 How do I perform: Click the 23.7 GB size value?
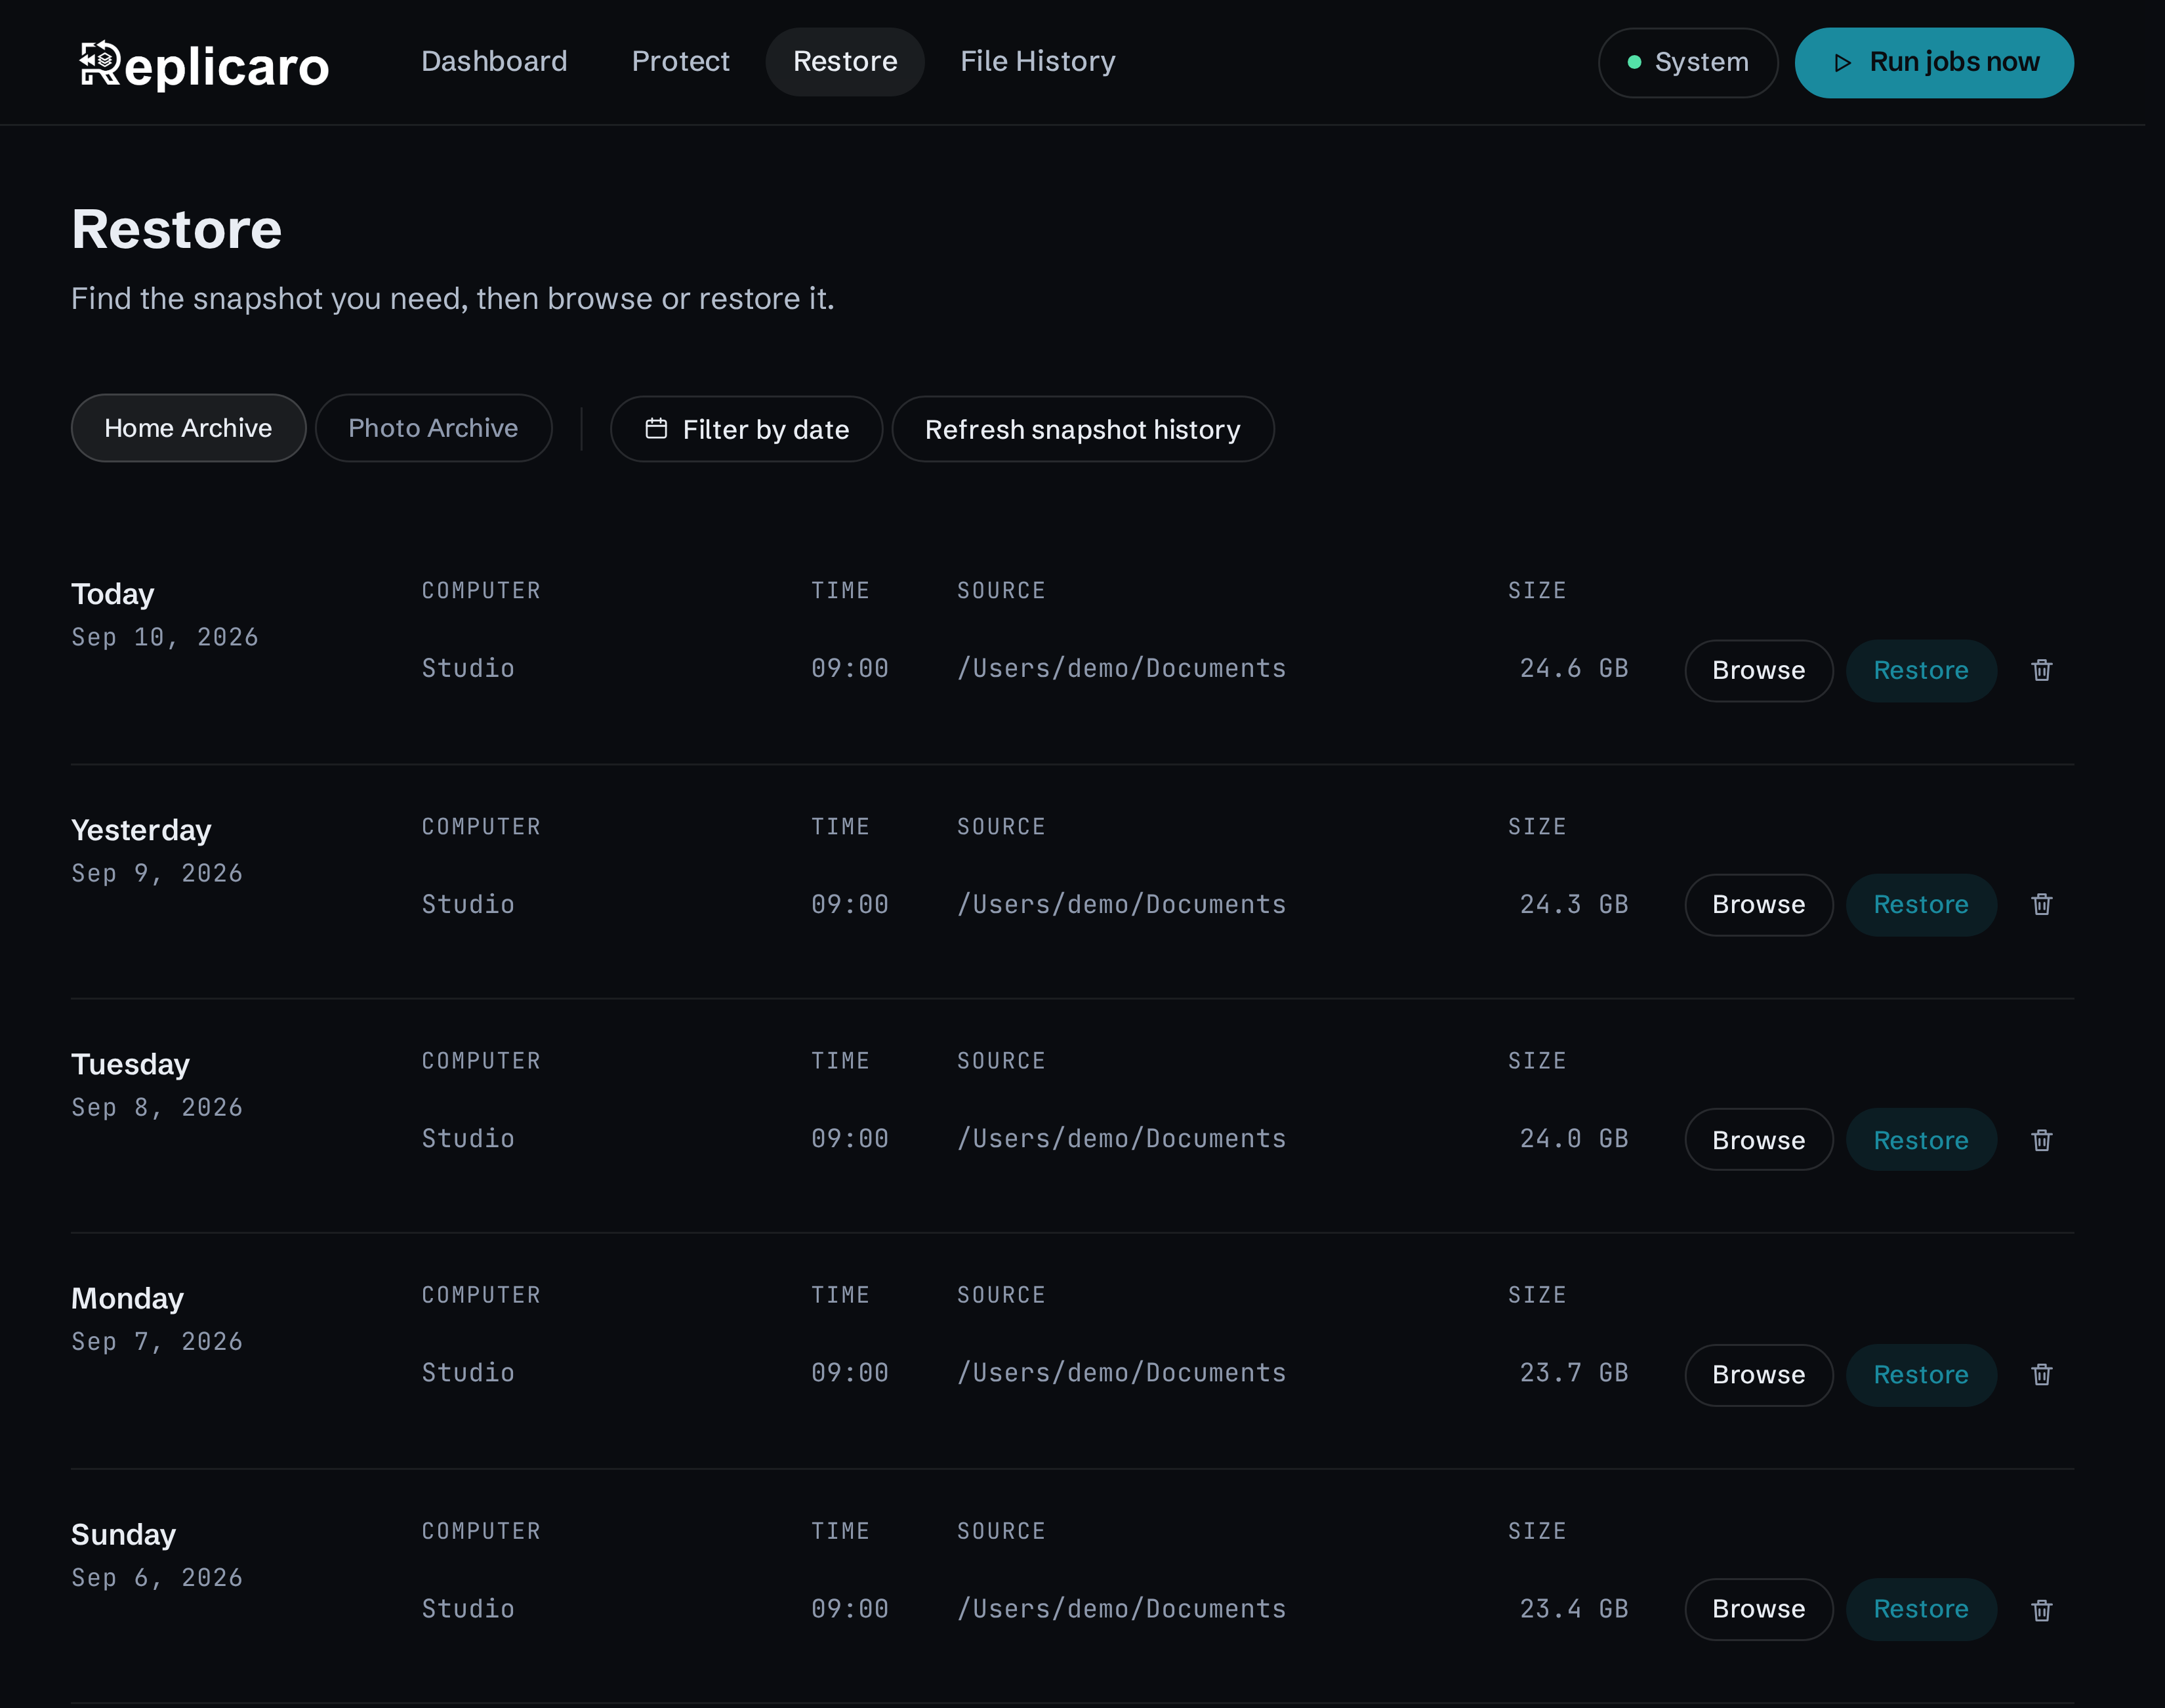pos(1574,1373)
